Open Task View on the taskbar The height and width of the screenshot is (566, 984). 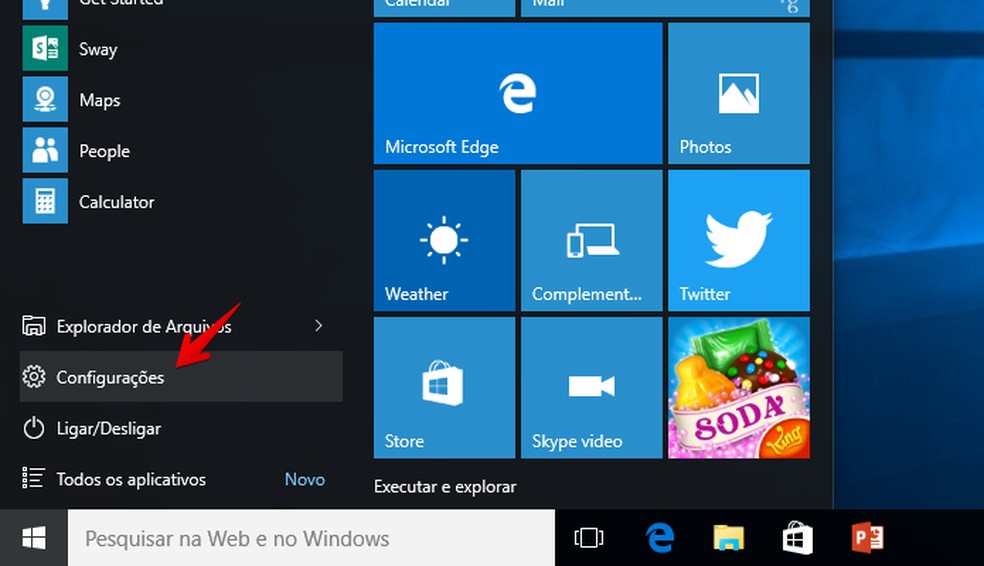click(589, 538)
